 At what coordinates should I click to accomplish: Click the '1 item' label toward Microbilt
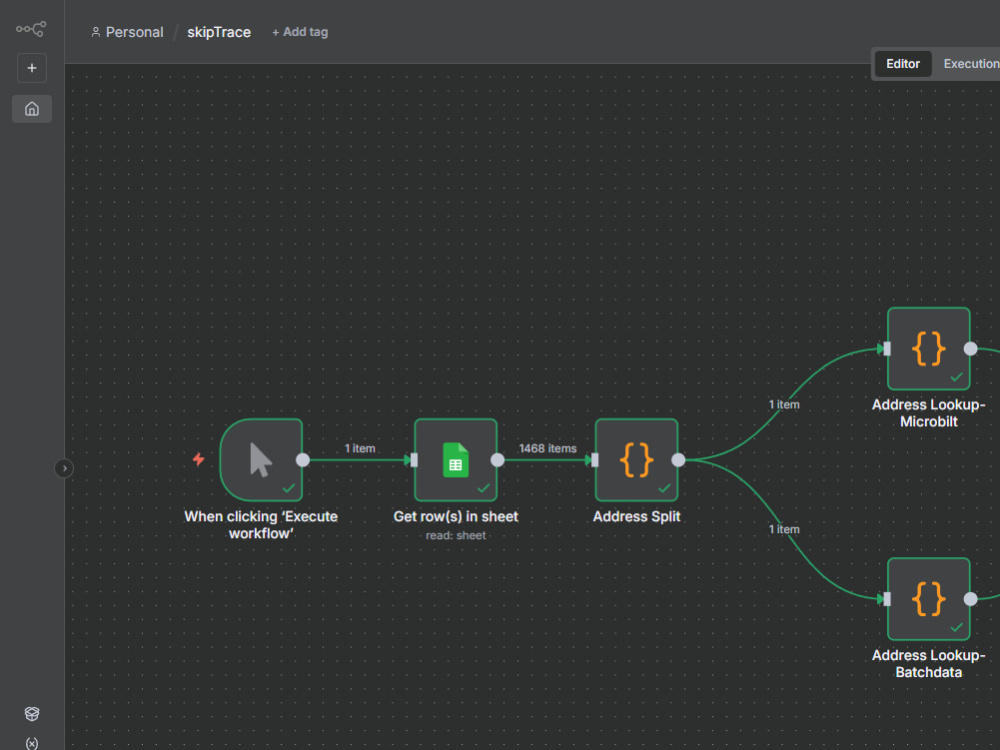pos(784,404)
